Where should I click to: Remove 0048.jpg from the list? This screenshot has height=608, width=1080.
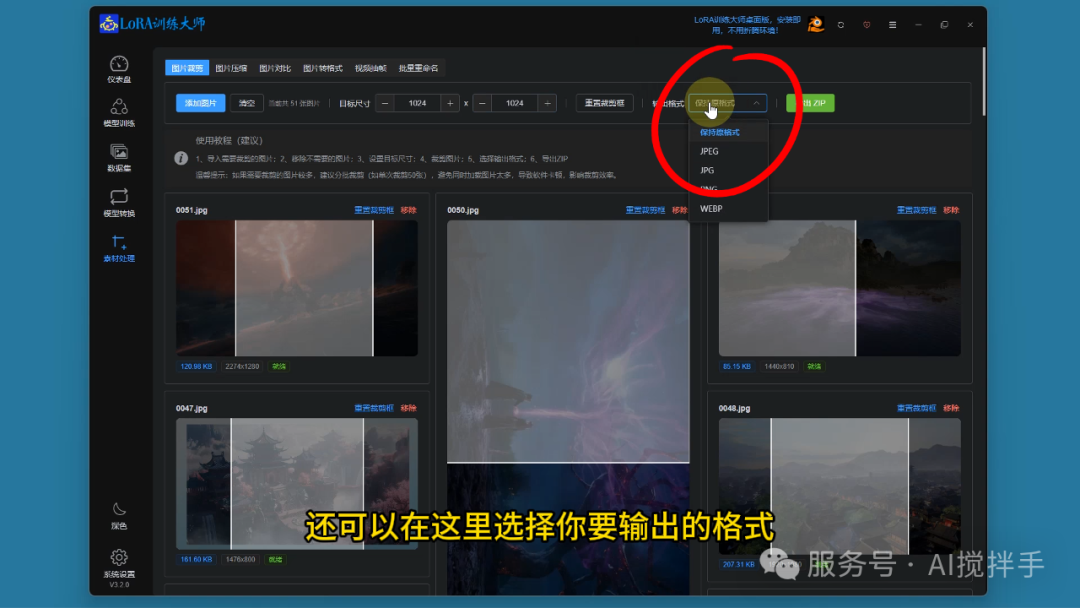point(951,408)
